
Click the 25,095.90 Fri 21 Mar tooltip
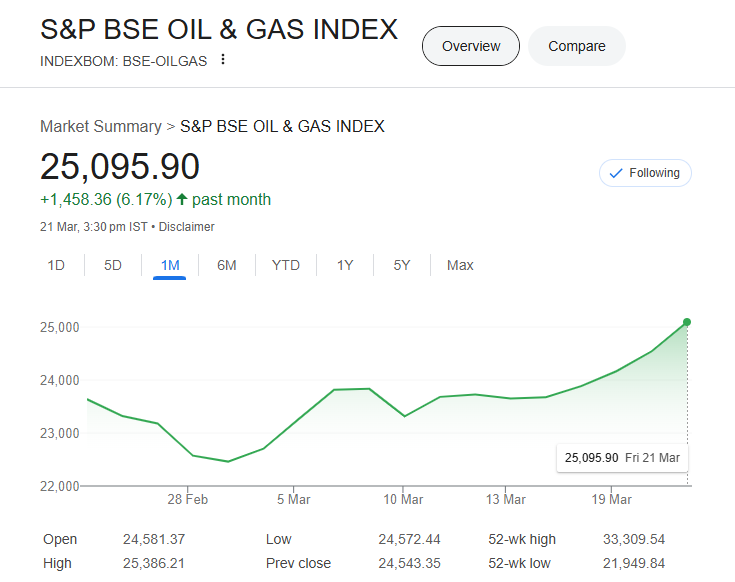point(622,458)
